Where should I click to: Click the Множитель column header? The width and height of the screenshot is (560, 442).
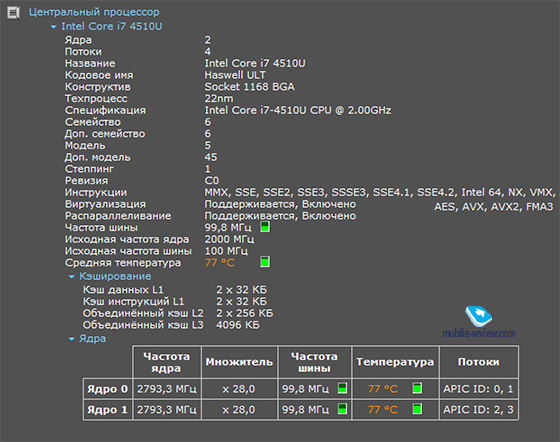[239, 362]
